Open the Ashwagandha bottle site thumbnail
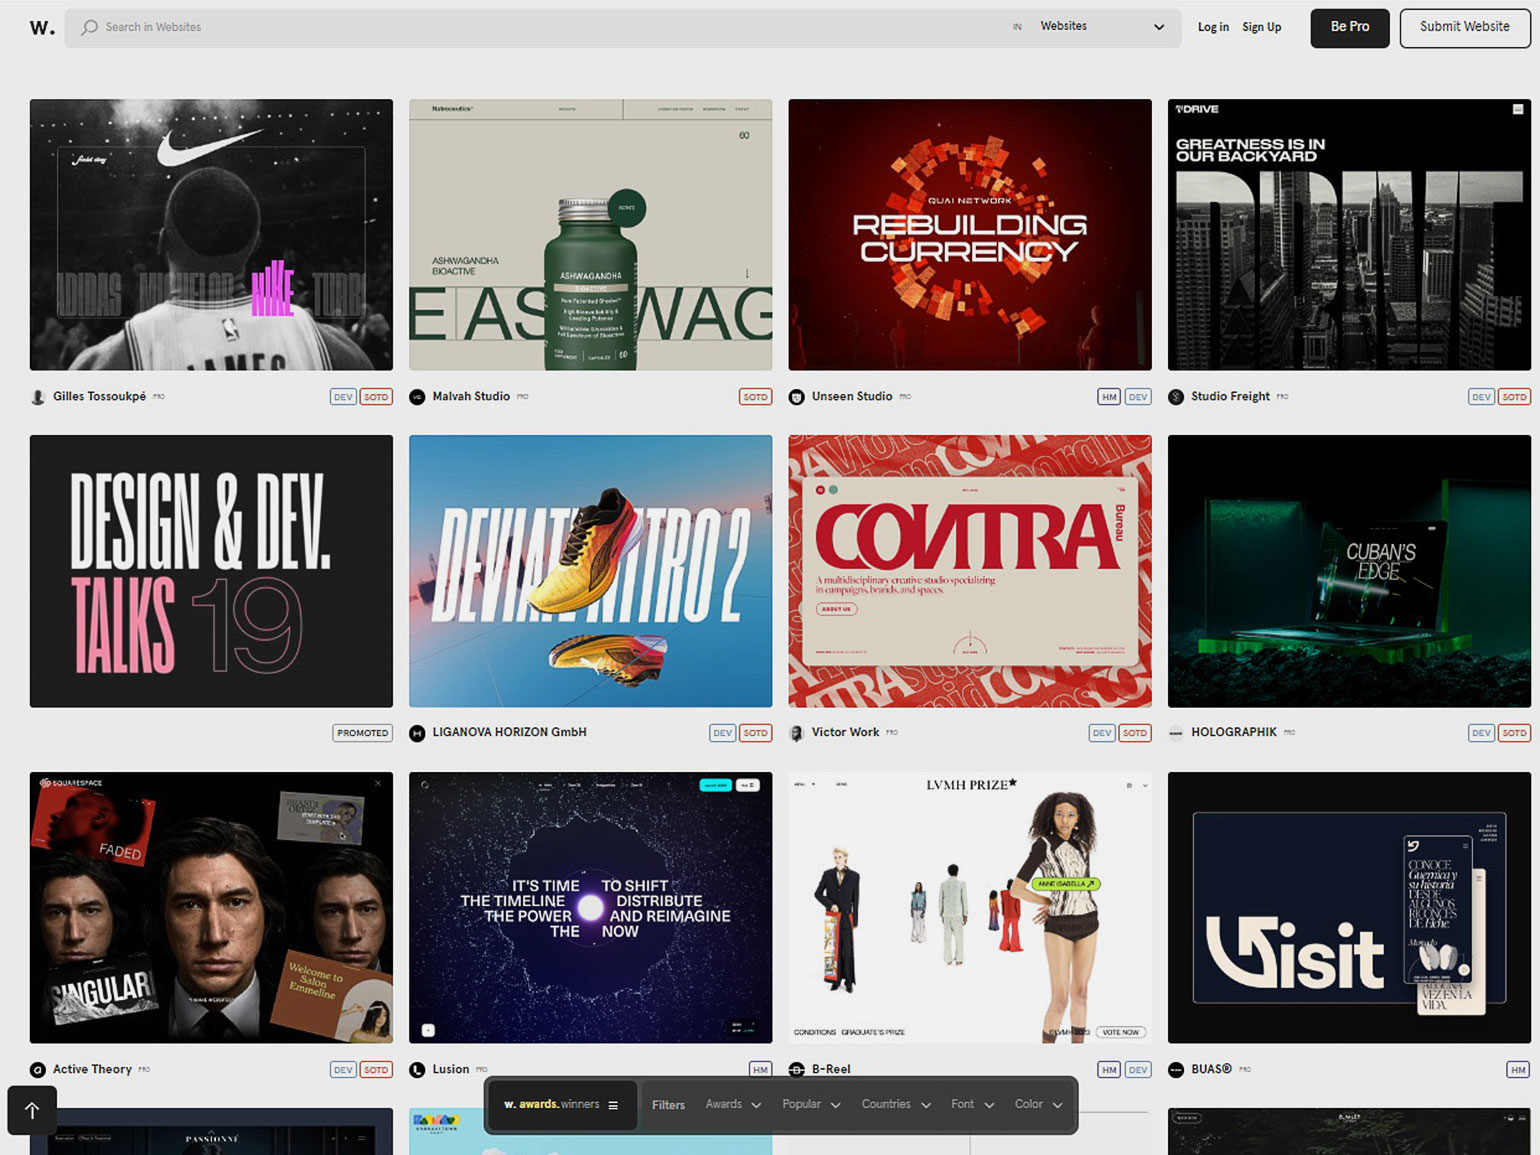The height and width of the screenshot is (1155, 1540). pyautogui.click(x=590, y=234)
